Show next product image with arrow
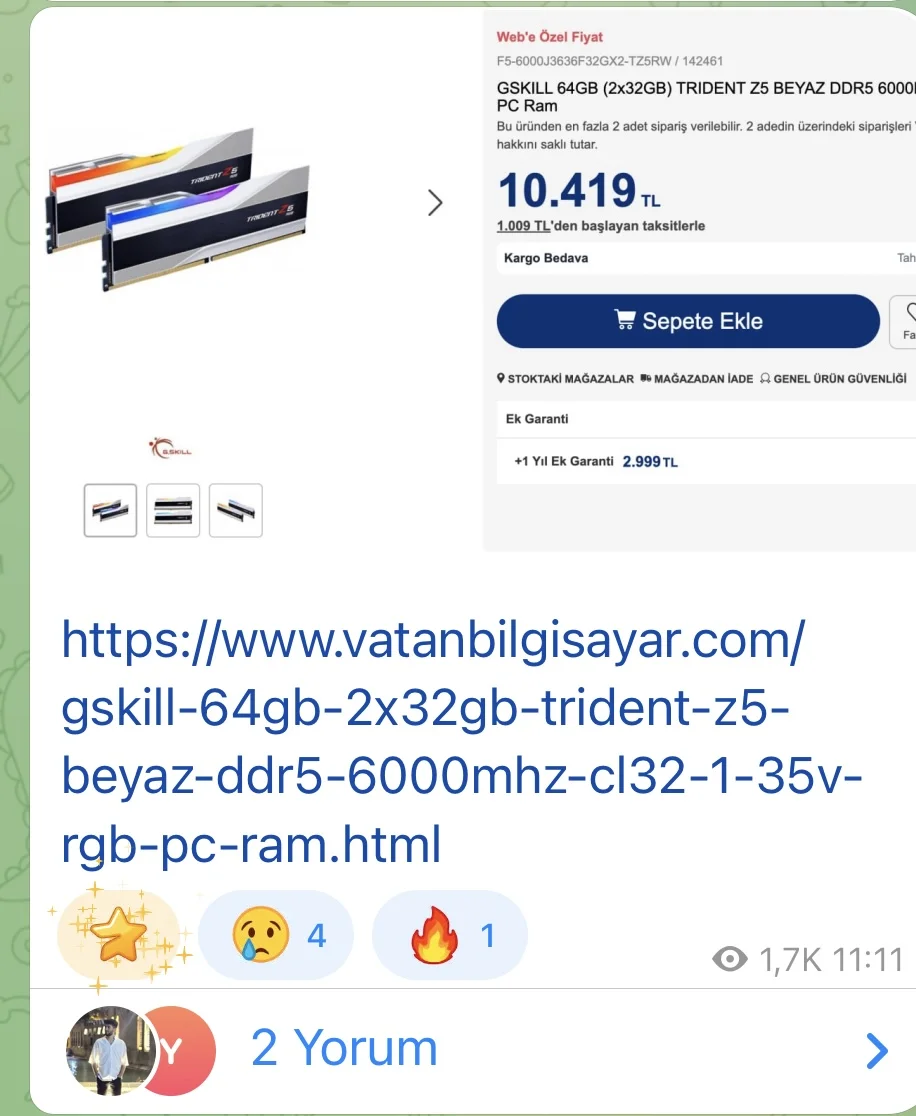Screen dimensions: 916x1116 coord(435,203)
